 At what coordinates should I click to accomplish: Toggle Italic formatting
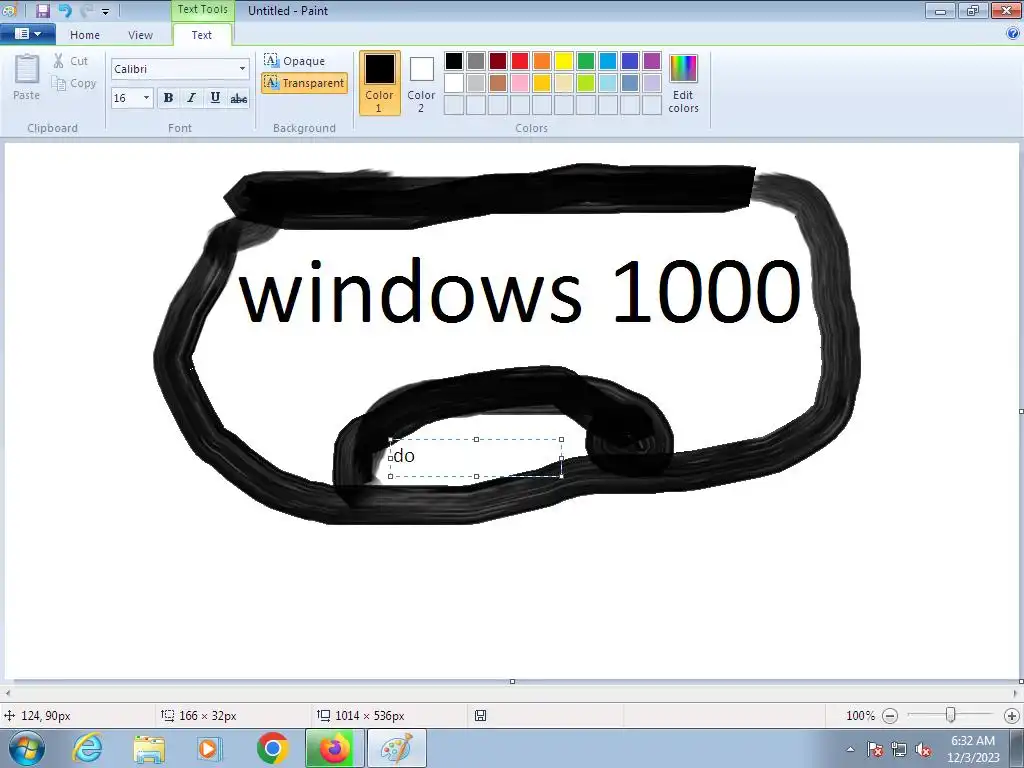pyautogui.click(x=191, y=98)
